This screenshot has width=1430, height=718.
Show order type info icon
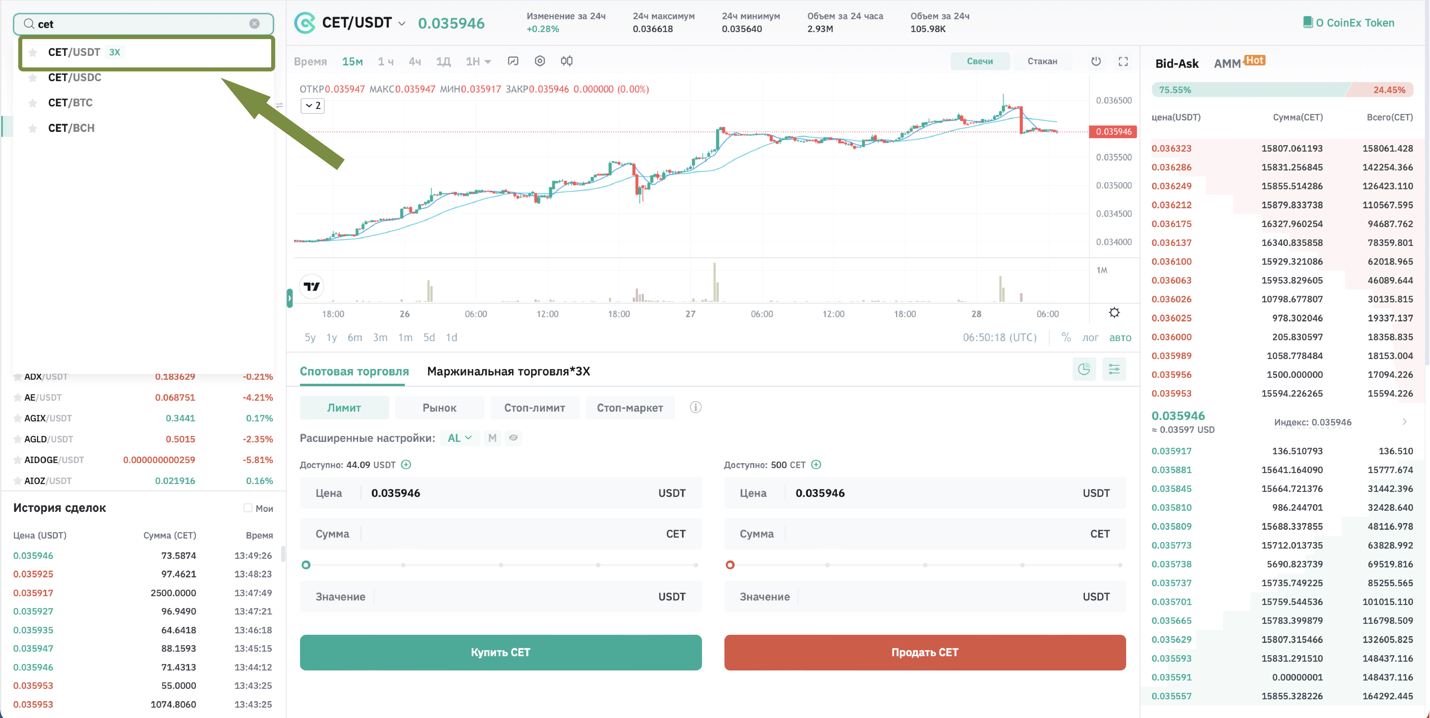pyautogui.click(x=696, y=408)
